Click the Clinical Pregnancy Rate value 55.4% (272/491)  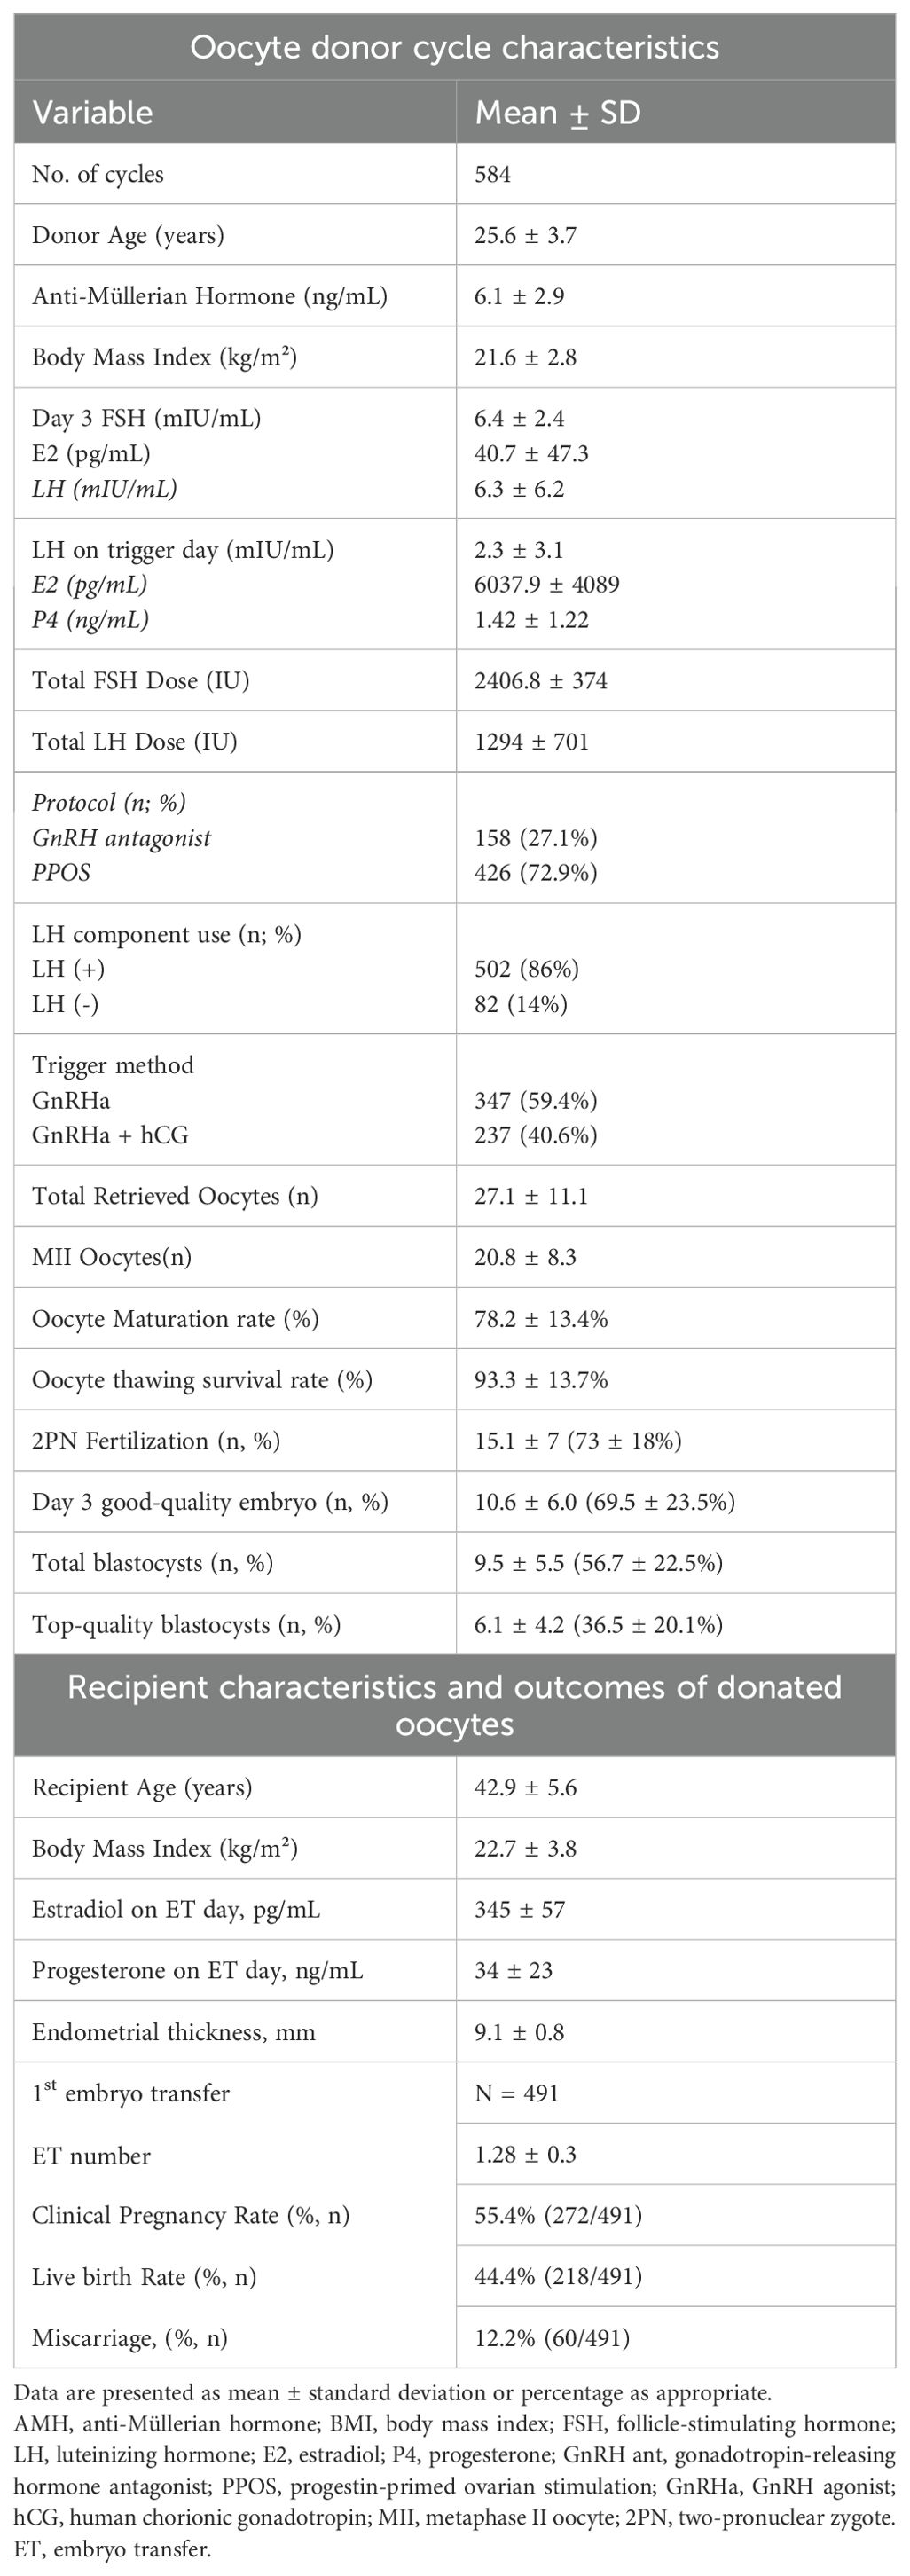click(558, 2215)
